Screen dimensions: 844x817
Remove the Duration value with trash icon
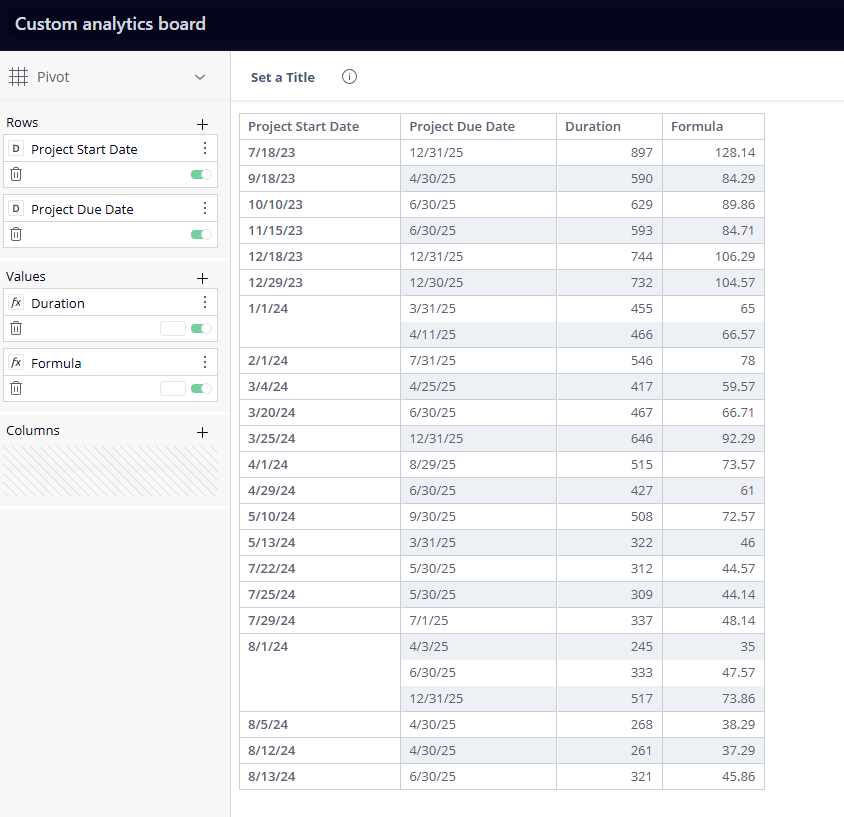pos(16,328)
